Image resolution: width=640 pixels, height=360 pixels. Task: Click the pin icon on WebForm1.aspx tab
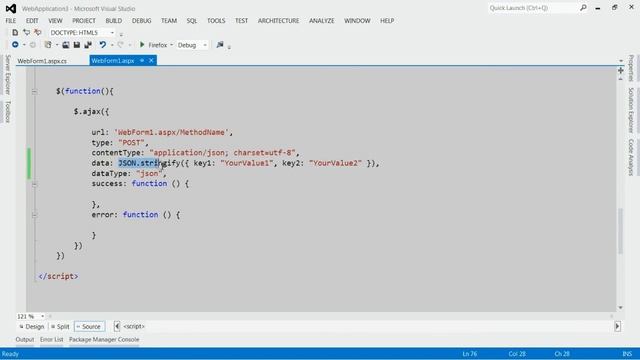click(142, 60)
